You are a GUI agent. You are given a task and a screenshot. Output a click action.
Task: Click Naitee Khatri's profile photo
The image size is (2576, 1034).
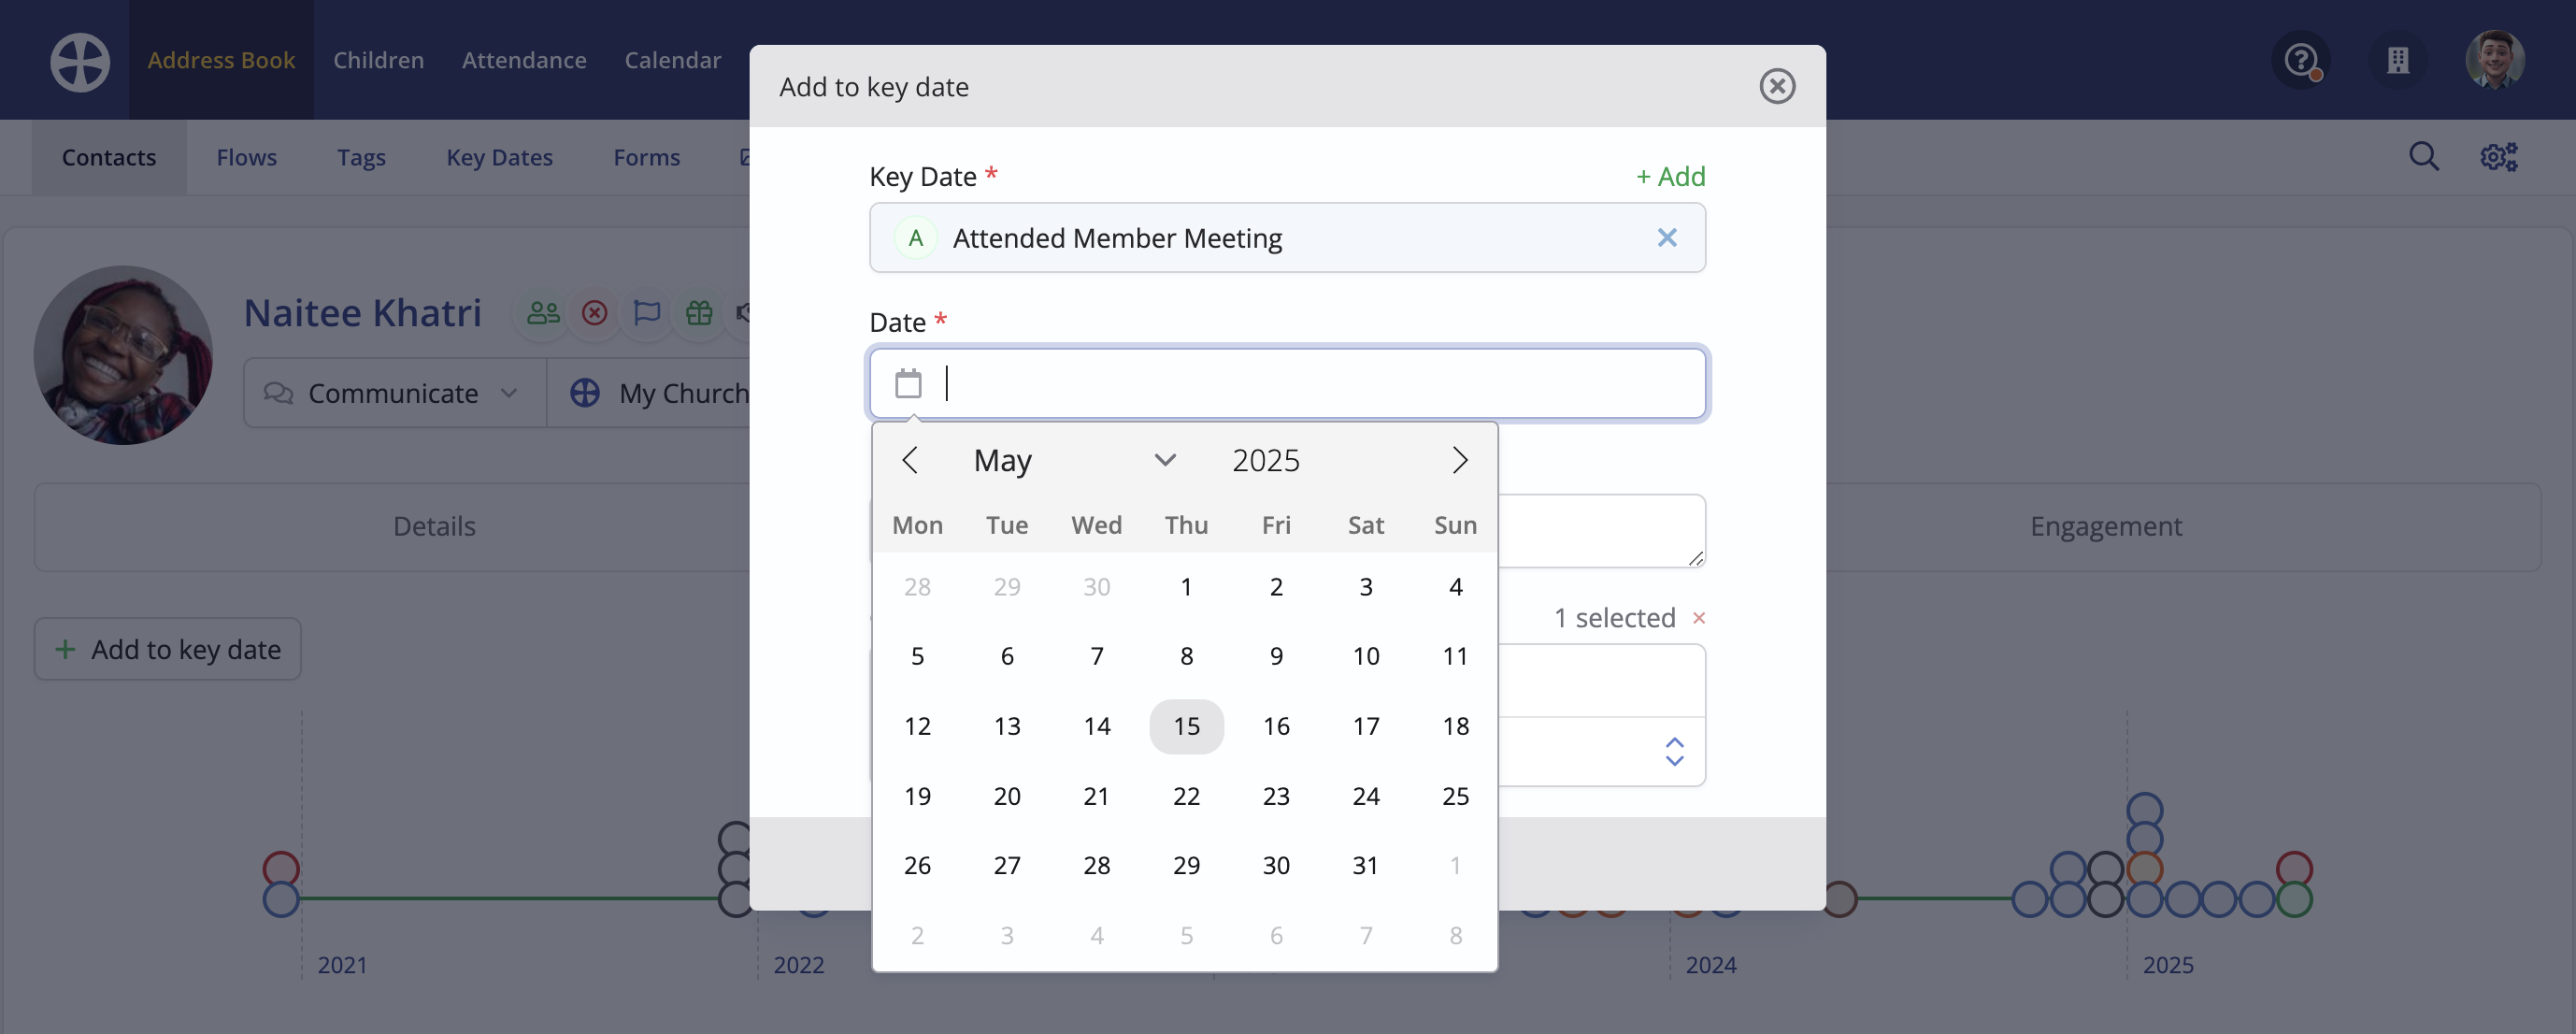pos(123,355)
